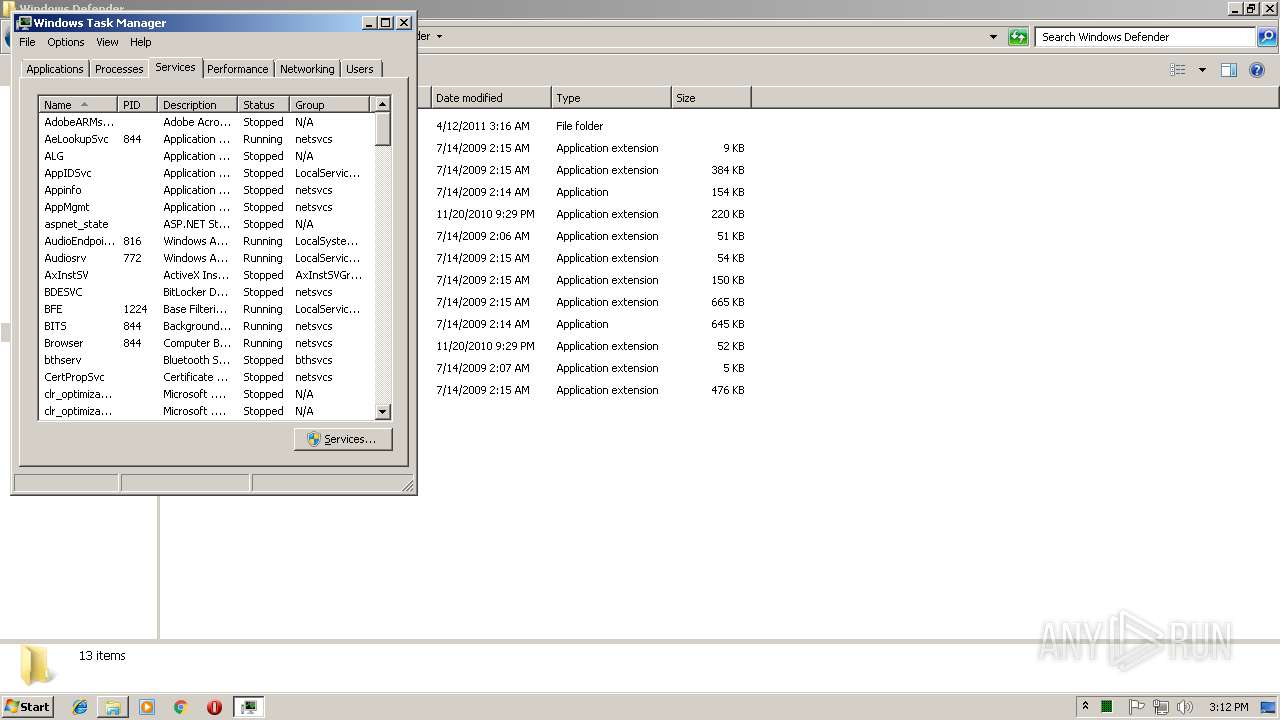Sort services by PID column
1280x720 pixels.
click(x=138, y=105)
